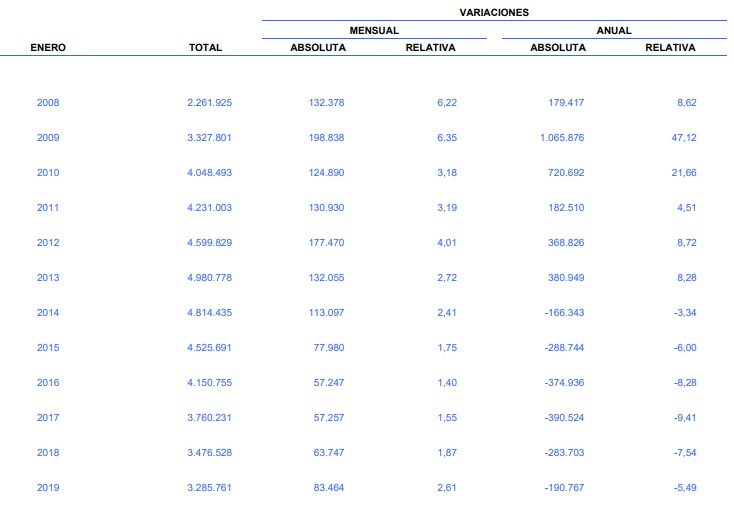
Task: Select the 2008 year row label
Action: pos(48,103)
